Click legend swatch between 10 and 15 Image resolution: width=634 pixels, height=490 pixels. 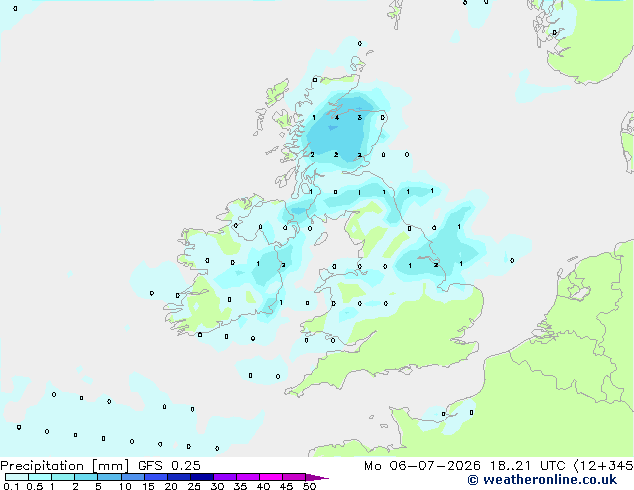pos(132,477)
